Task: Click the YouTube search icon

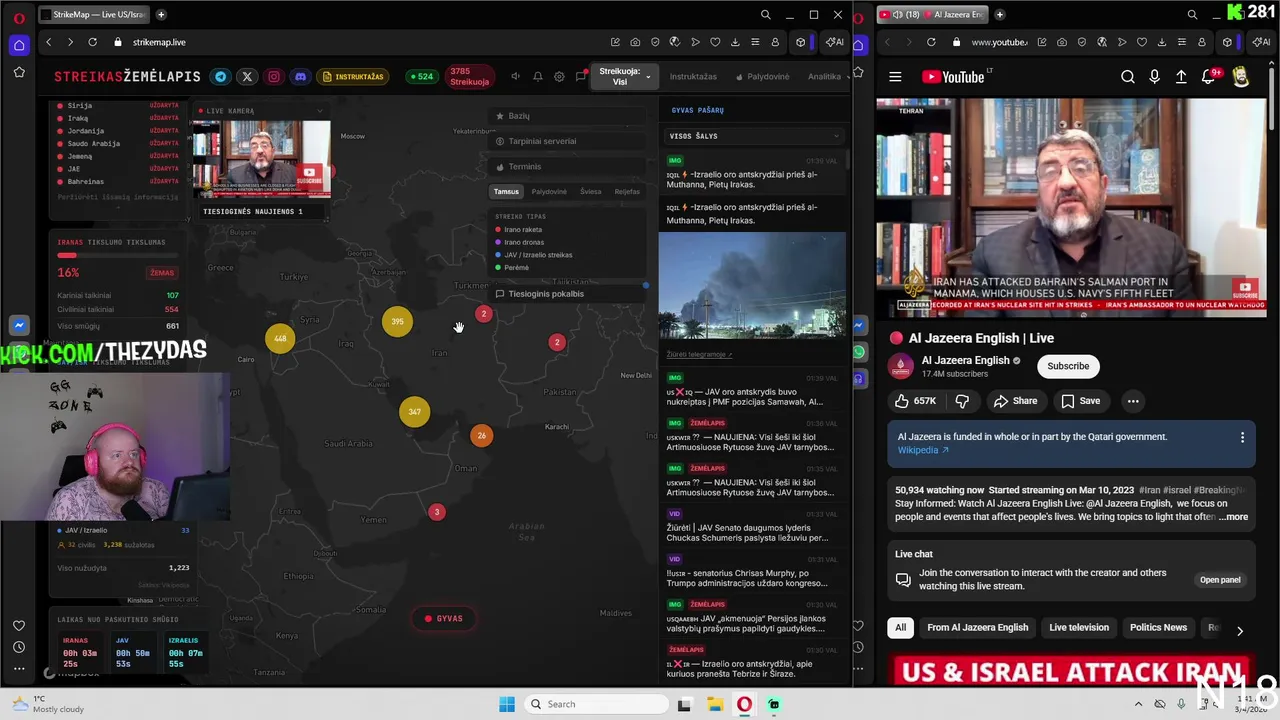Action: click(x=1127, y=77)
